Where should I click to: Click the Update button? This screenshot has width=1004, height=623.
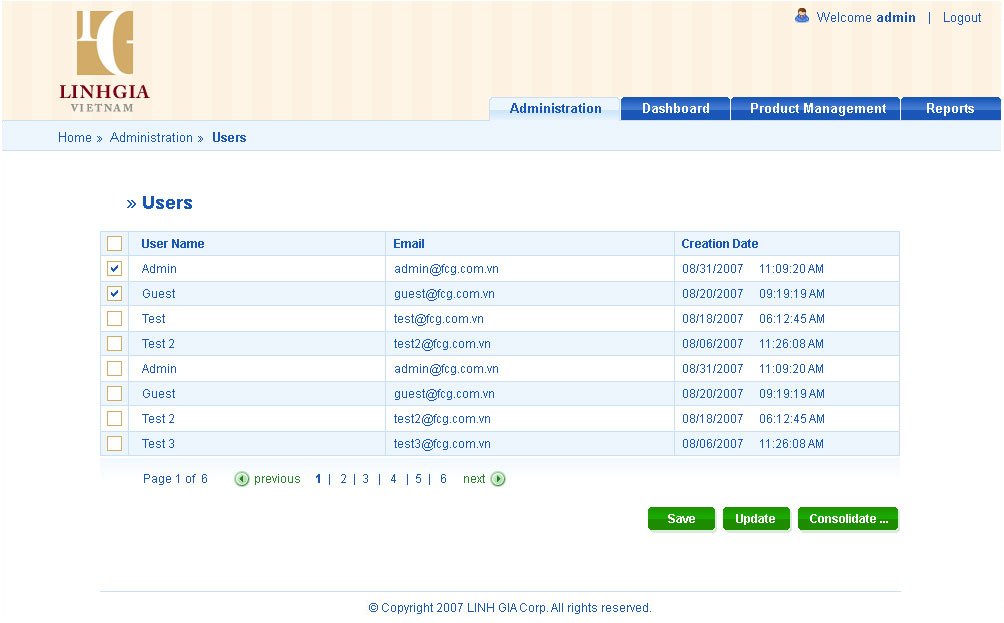pyautogui.click(x=756, y=519)
